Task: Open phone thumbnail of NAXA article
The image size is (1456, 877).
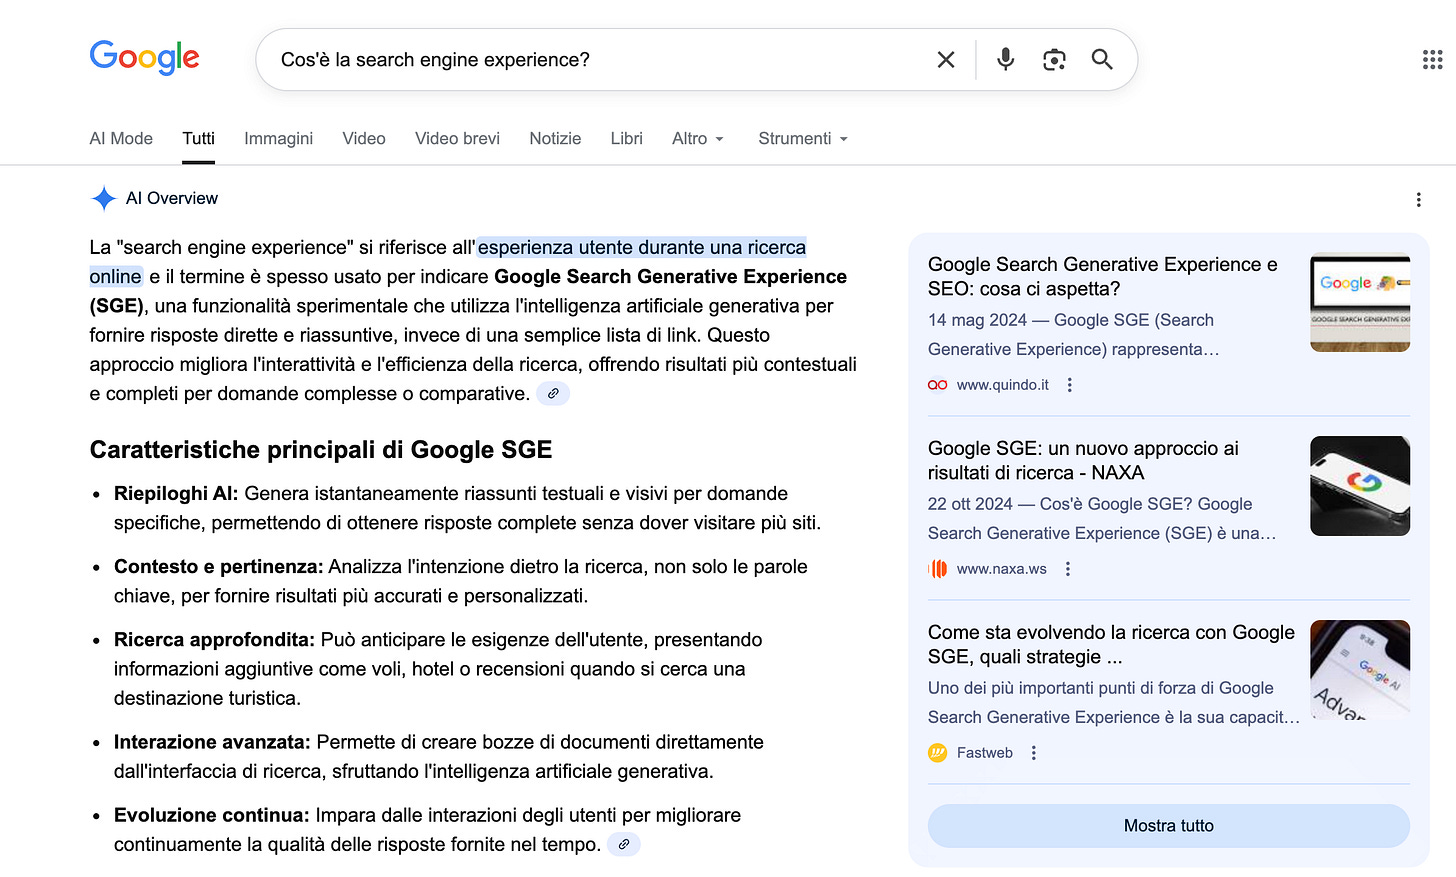Action: pos(1360,486)
